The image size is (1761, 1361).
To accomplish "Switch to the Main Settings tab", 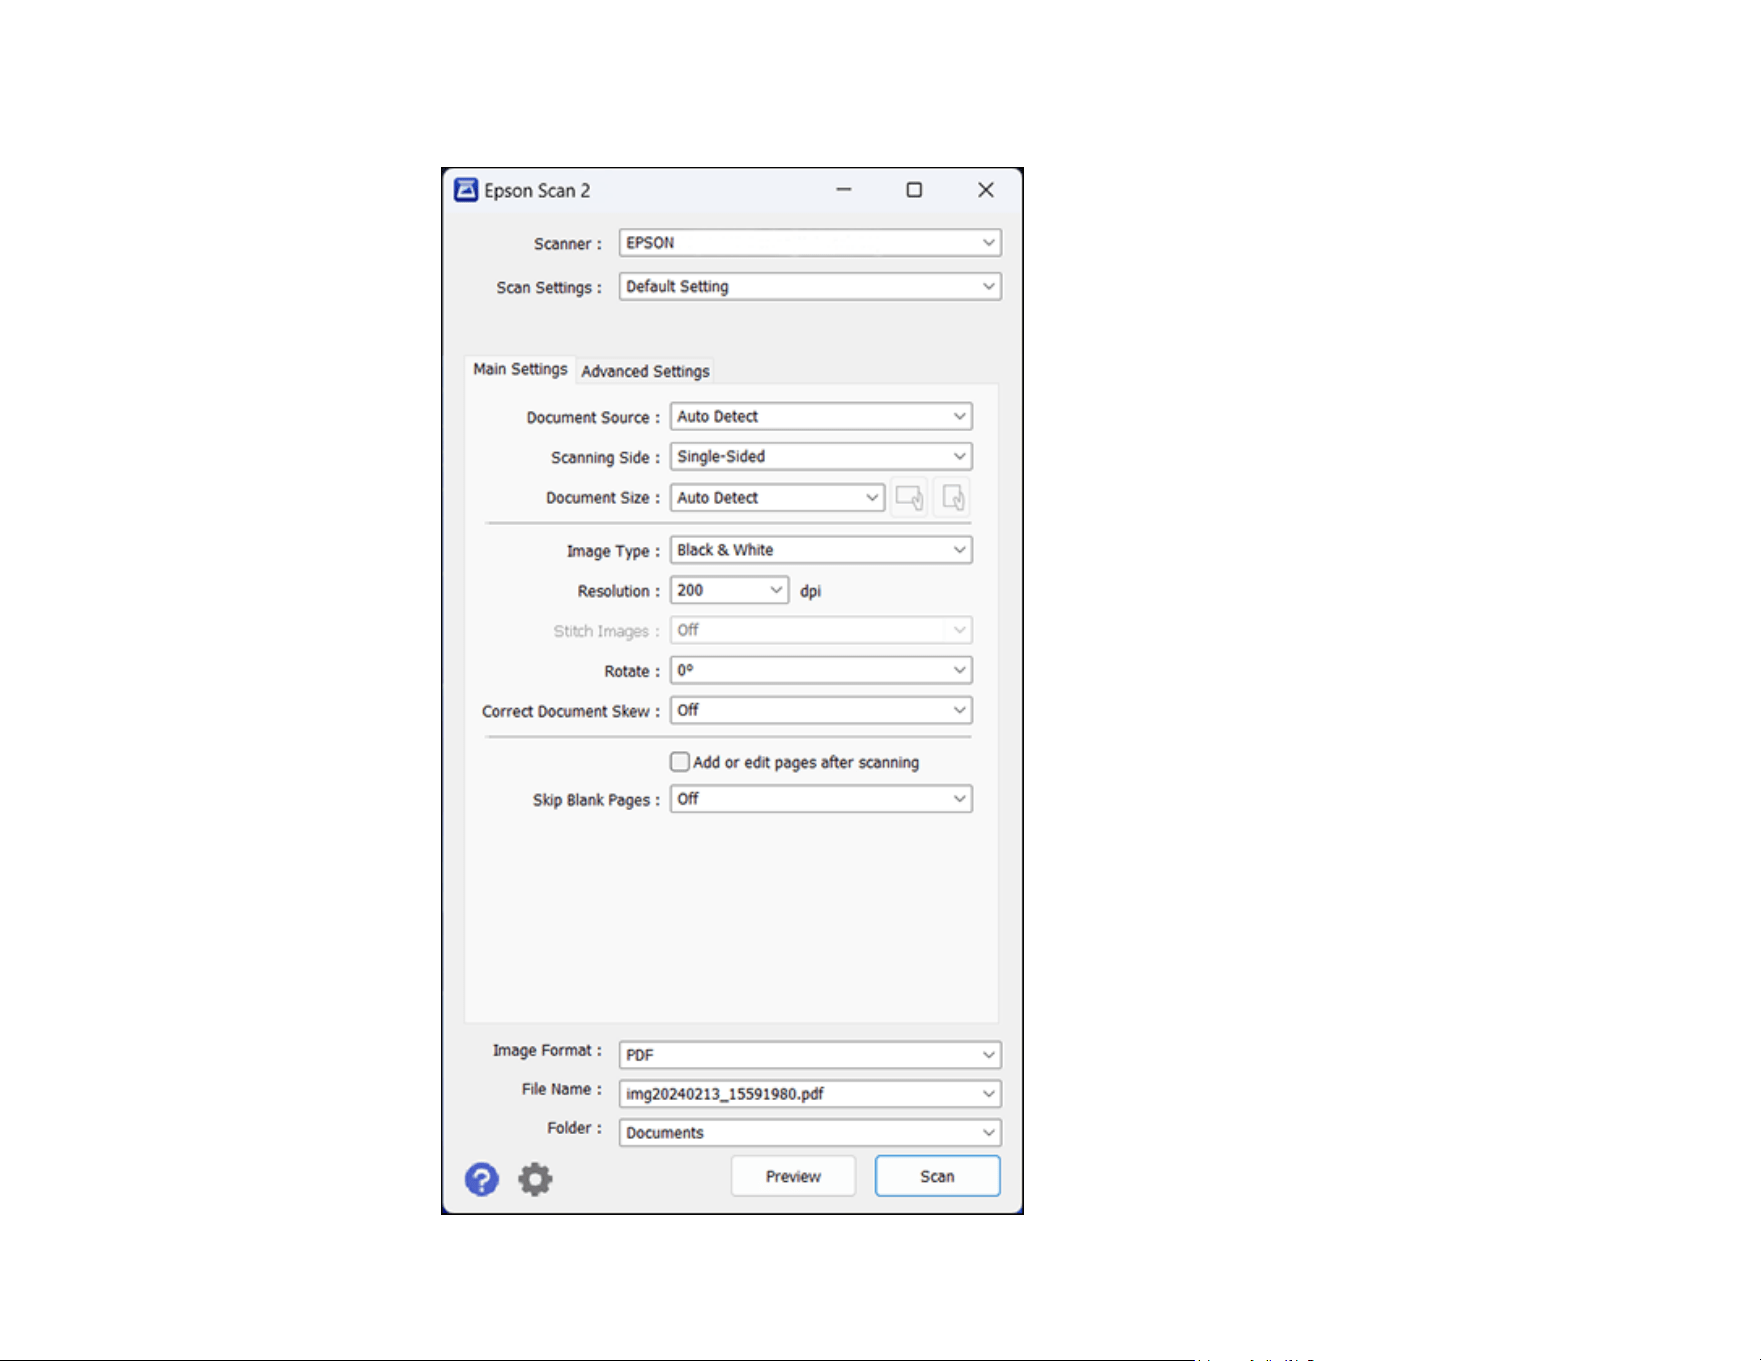I will click(x=520, y=369).
